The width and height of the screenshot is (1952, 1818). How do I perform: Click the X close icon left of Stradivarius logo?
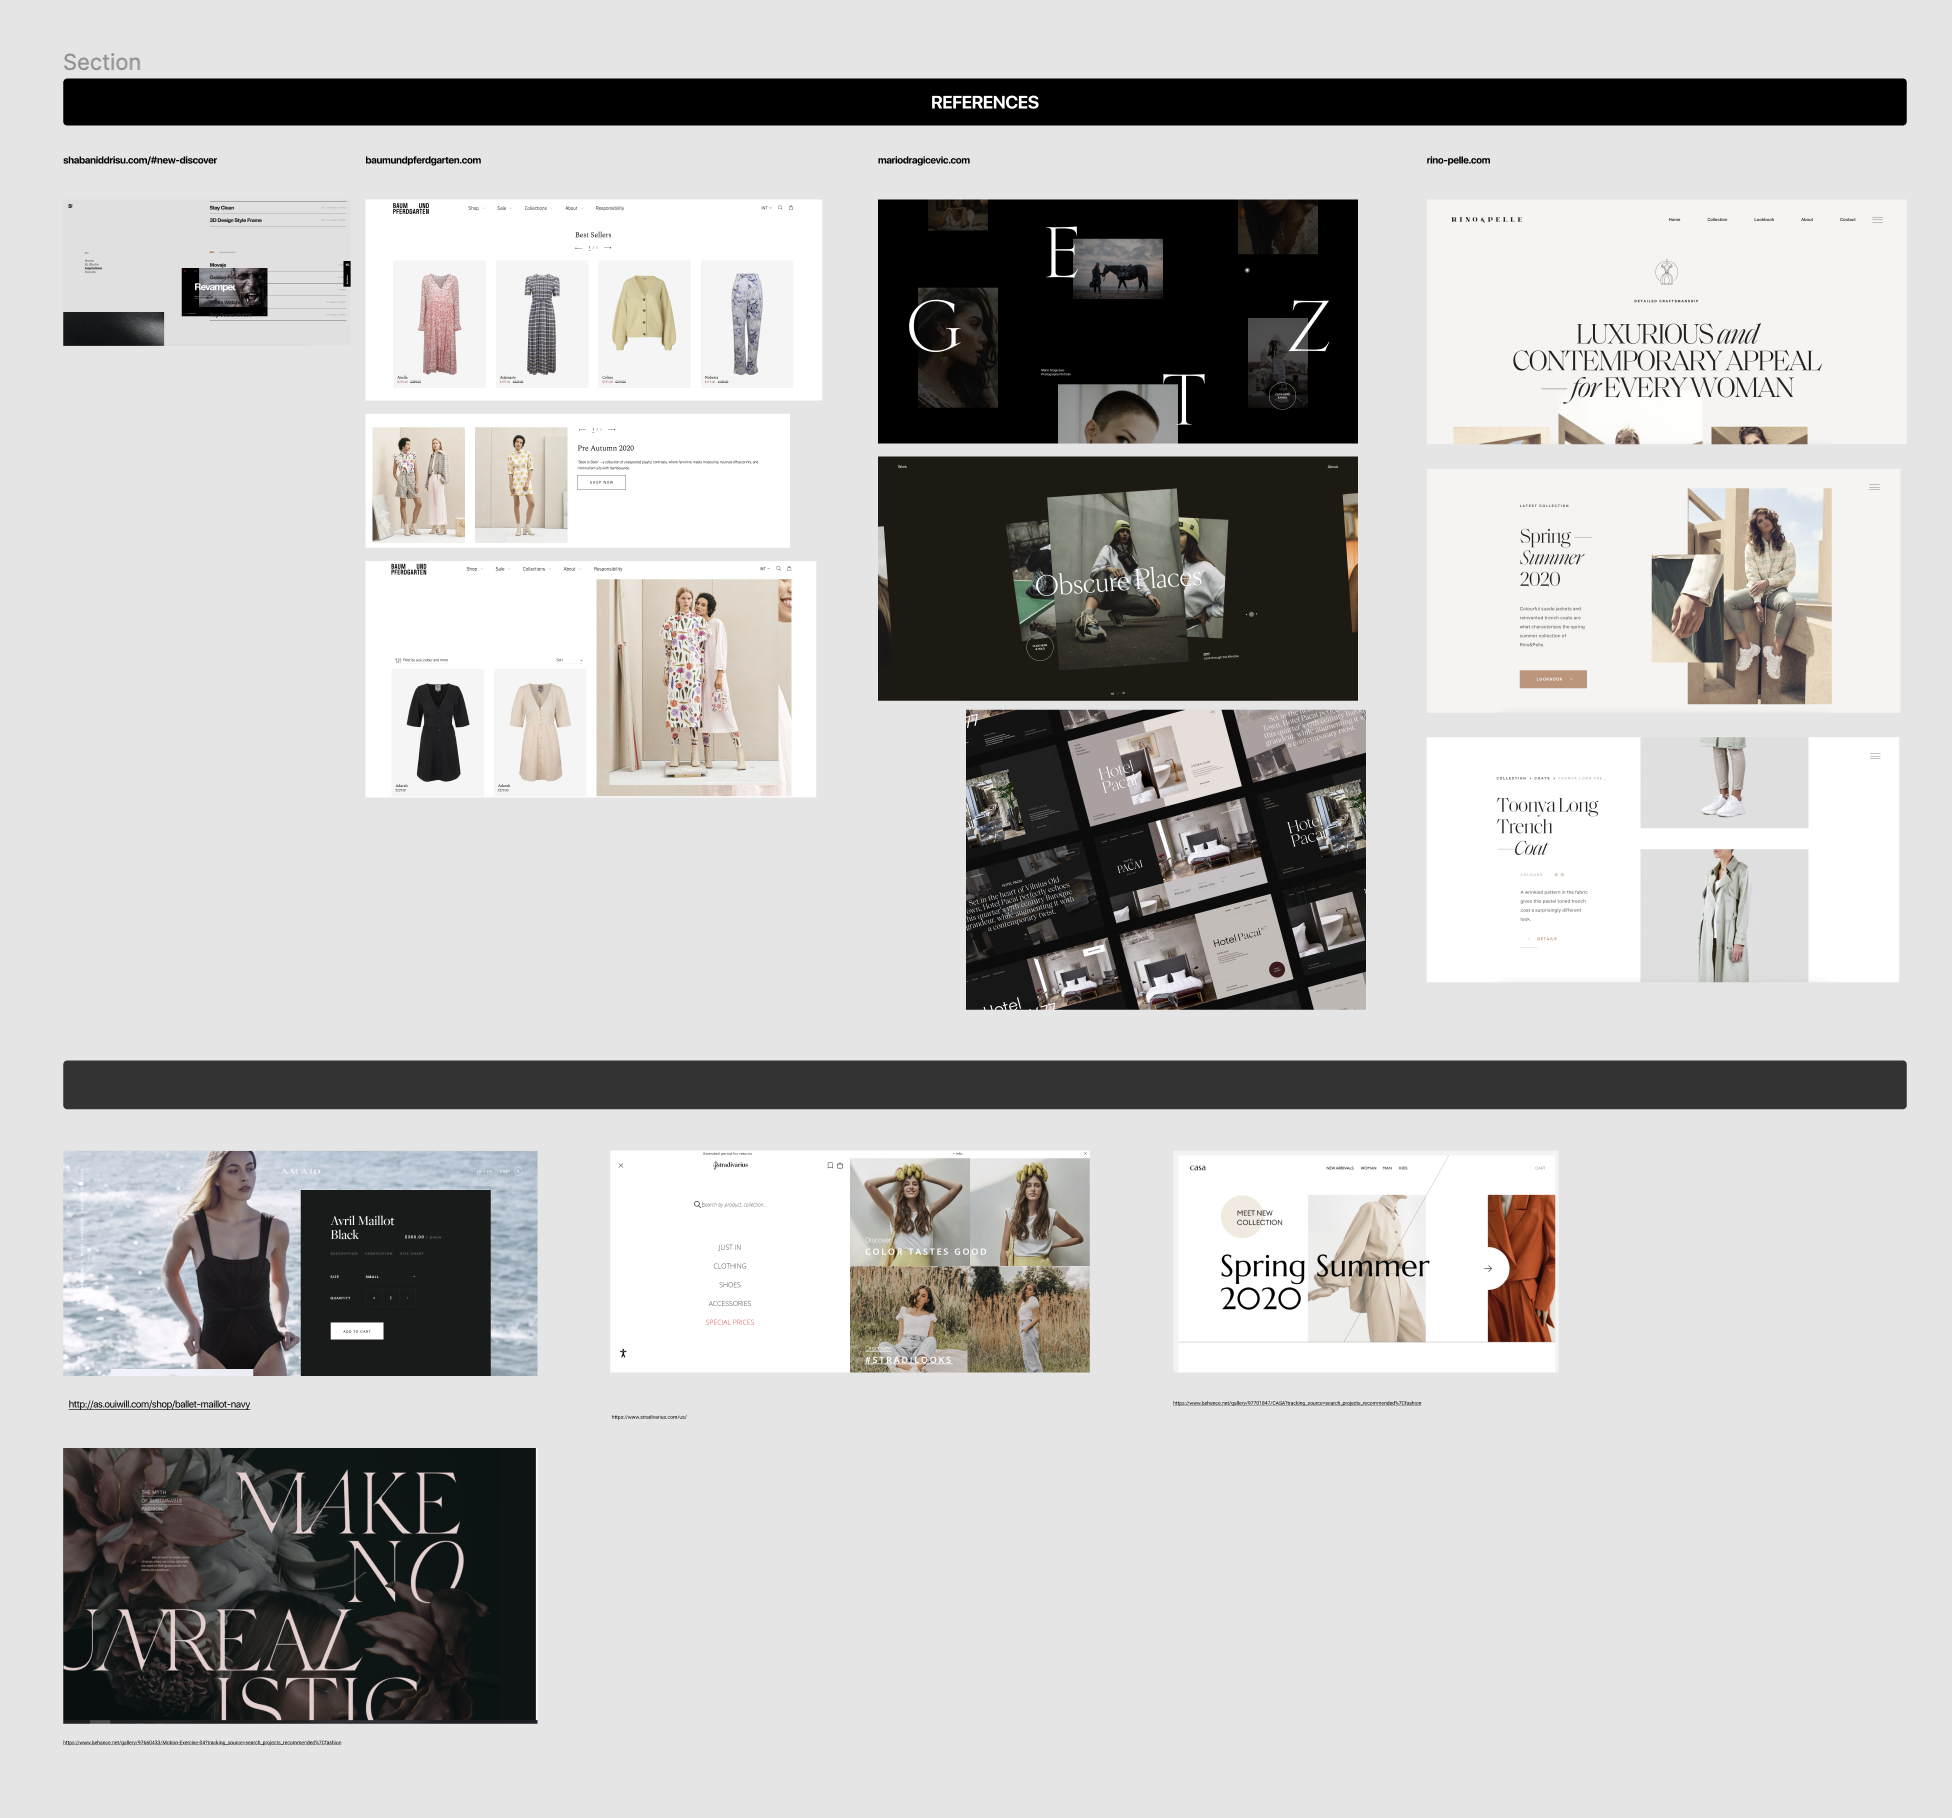click(621, 1165)
